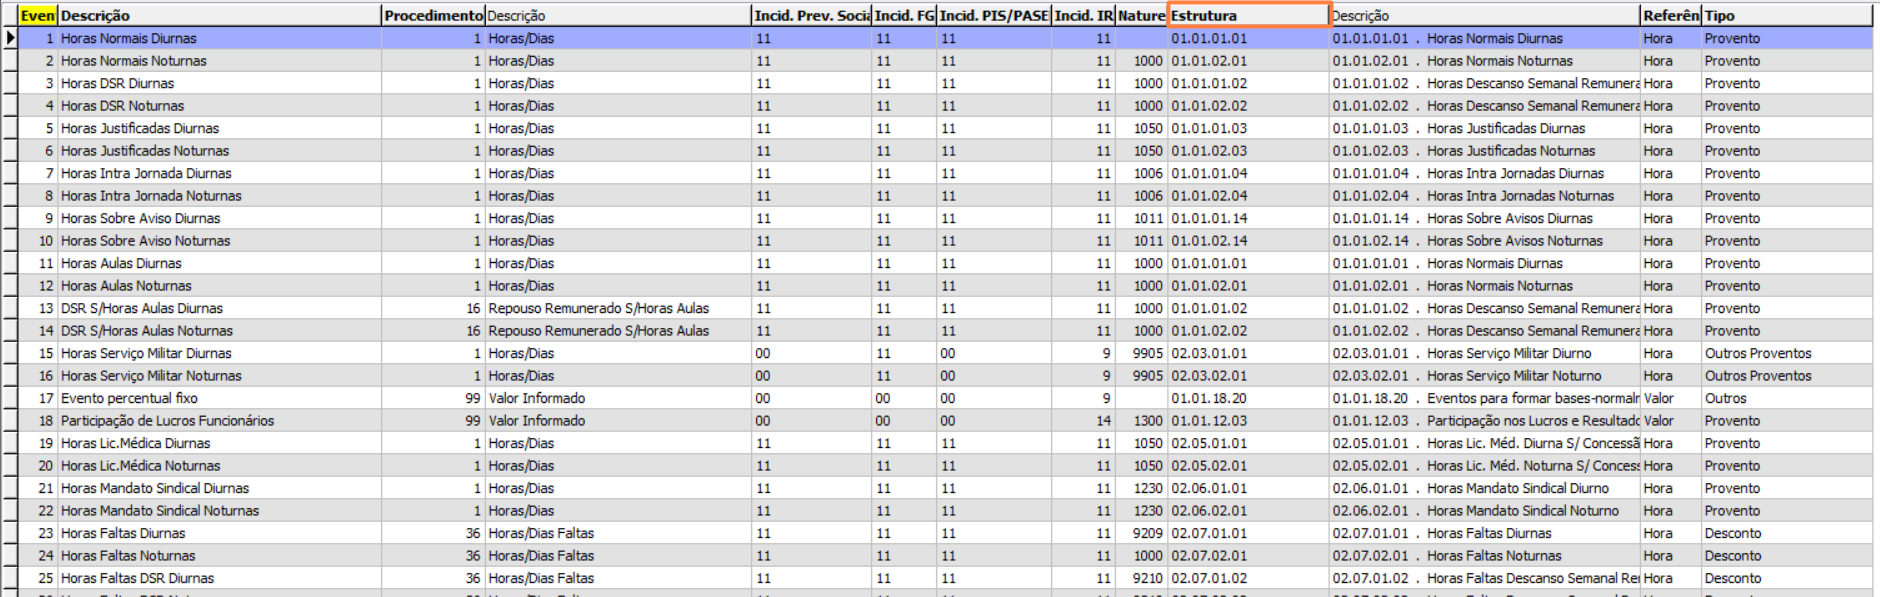Click the Incid. Prev. Social column header

pyautogui.click(x=811, y=15)
